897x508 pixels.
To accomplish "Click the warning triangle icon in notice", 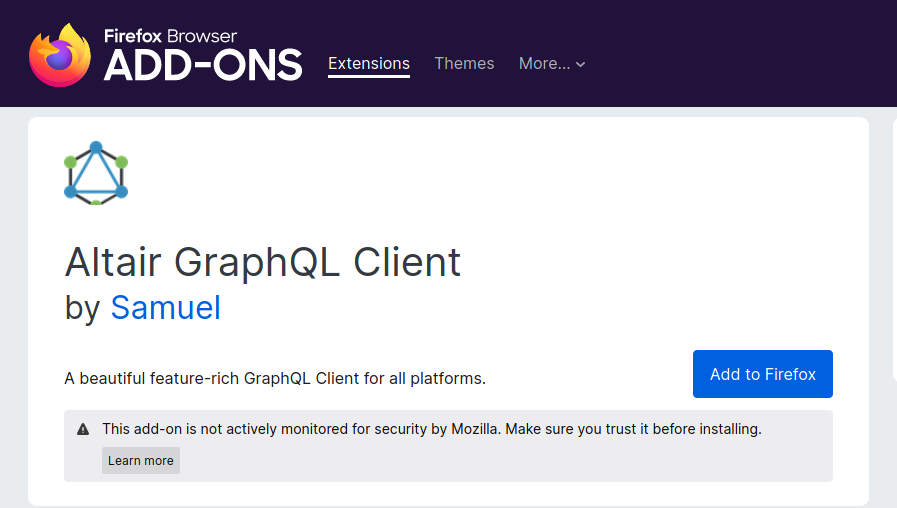I will pos(83,430).
